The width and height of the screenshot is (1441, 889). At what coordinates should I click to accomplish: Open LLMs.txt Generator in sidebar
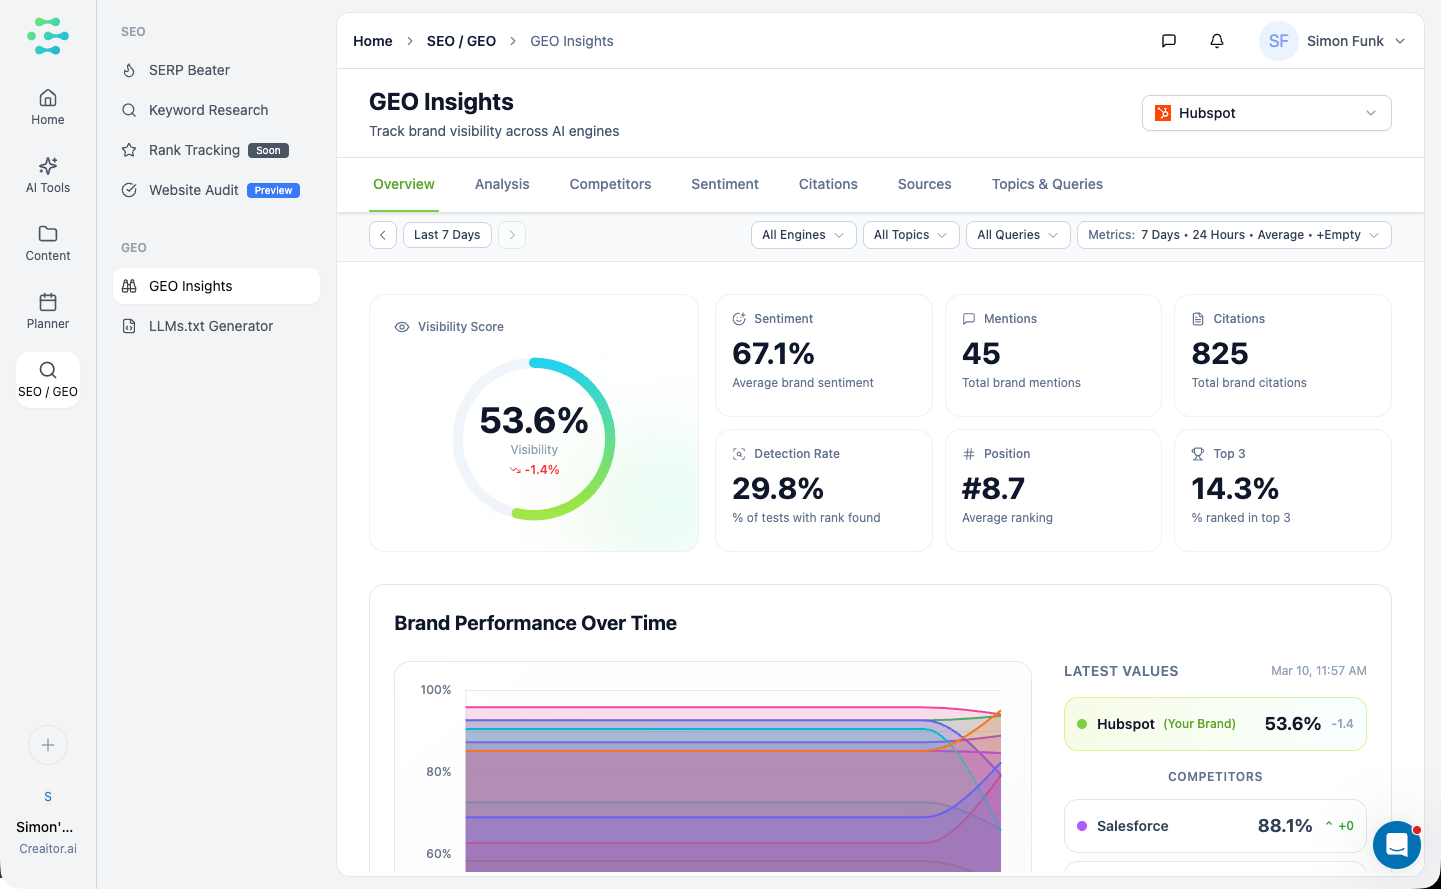[211, 326]
